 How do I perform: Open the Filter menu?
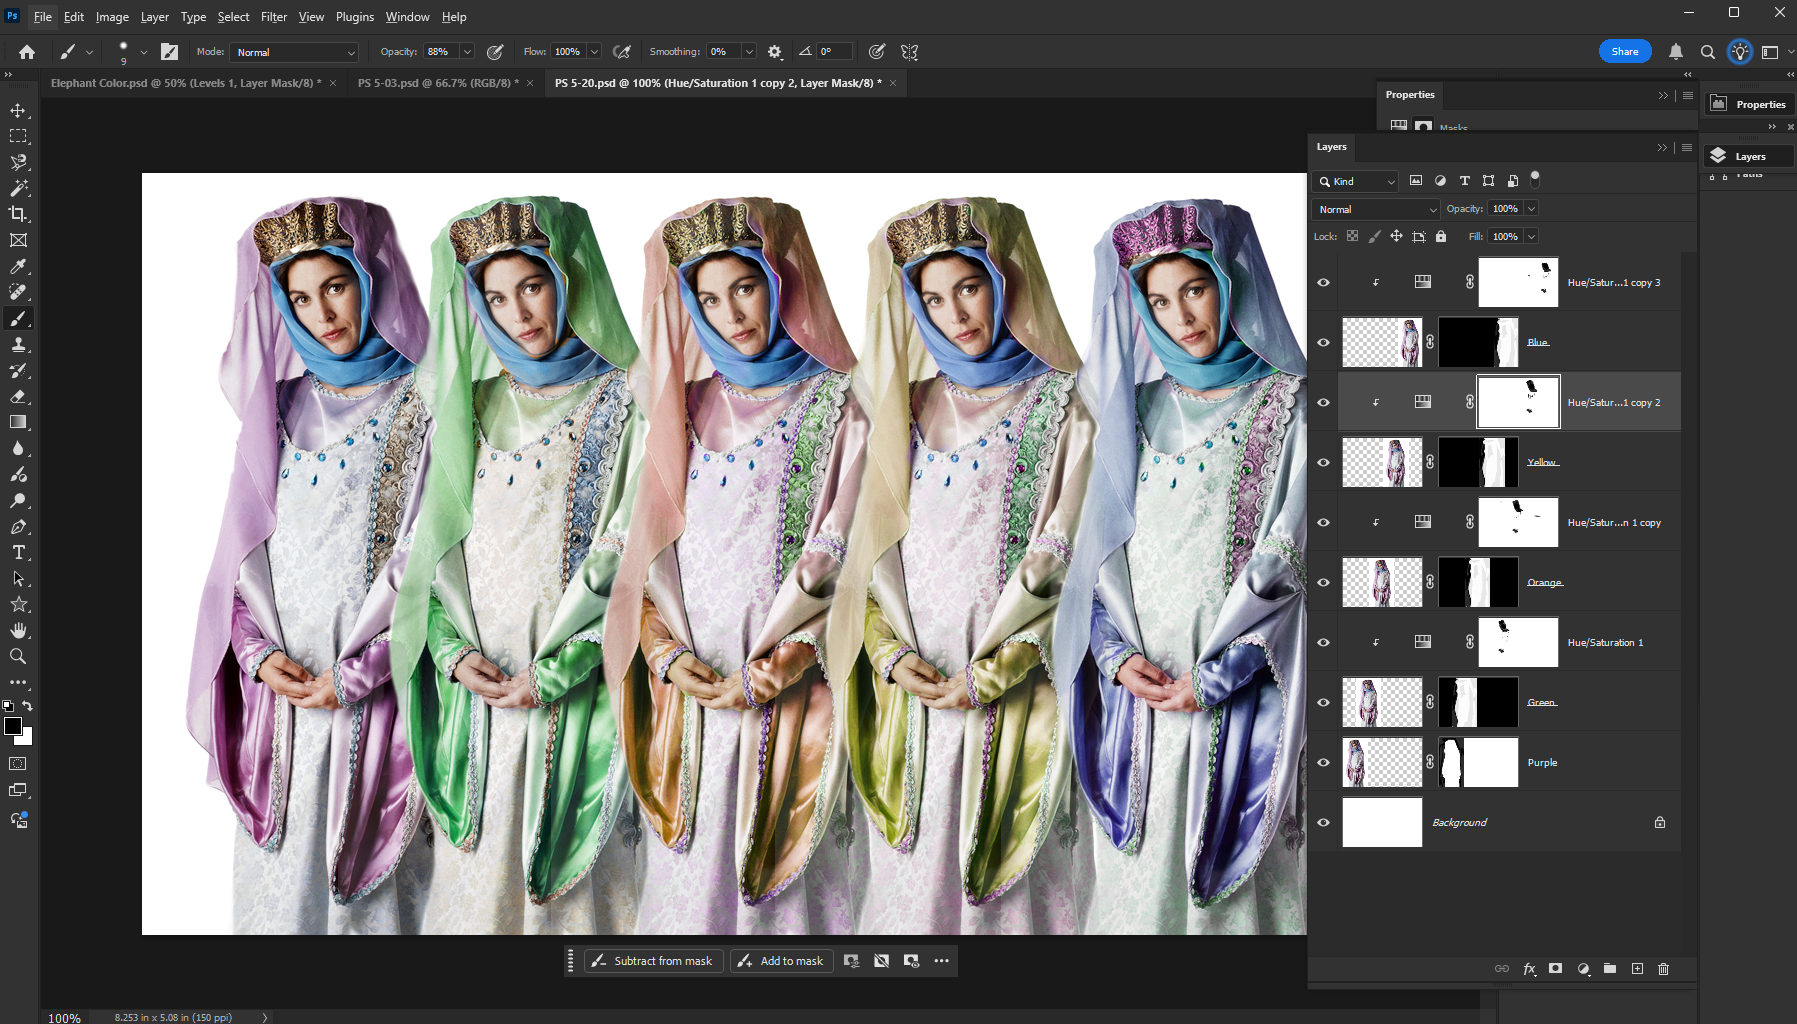(x=273, y=17)
